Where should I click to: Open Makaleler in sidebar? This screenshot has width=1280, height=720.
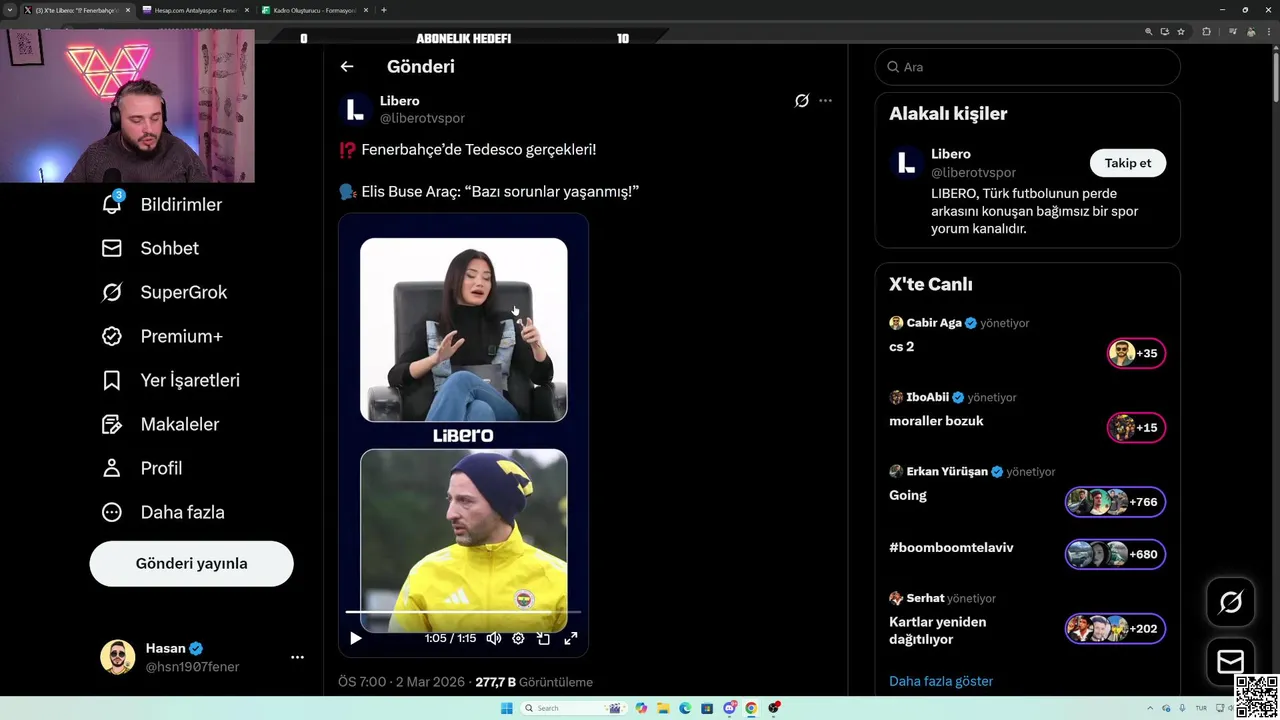coord(160,424)
